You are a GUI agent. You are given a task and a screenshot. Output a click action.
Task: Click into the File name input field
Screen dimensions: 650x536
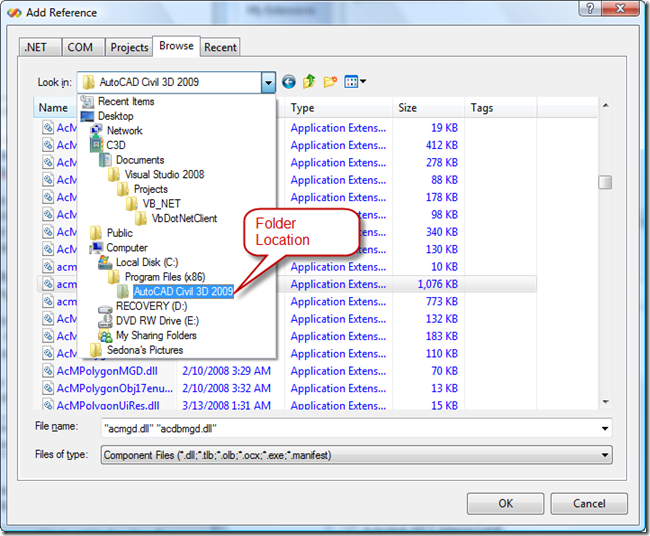(350, 428)
